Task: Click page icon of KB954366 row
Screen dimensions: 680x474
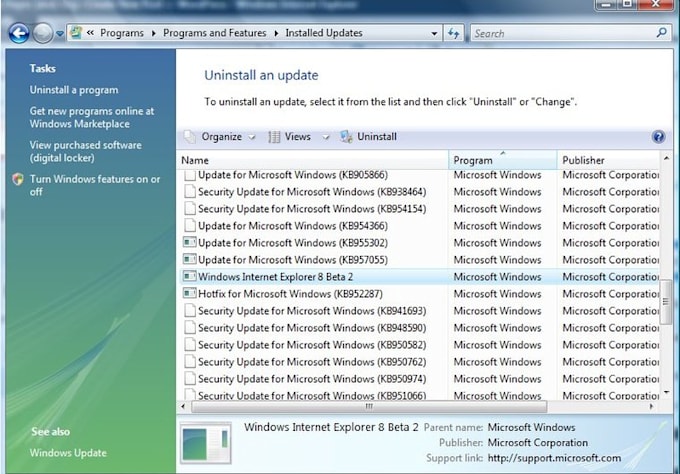Action: tap(190, 225)
